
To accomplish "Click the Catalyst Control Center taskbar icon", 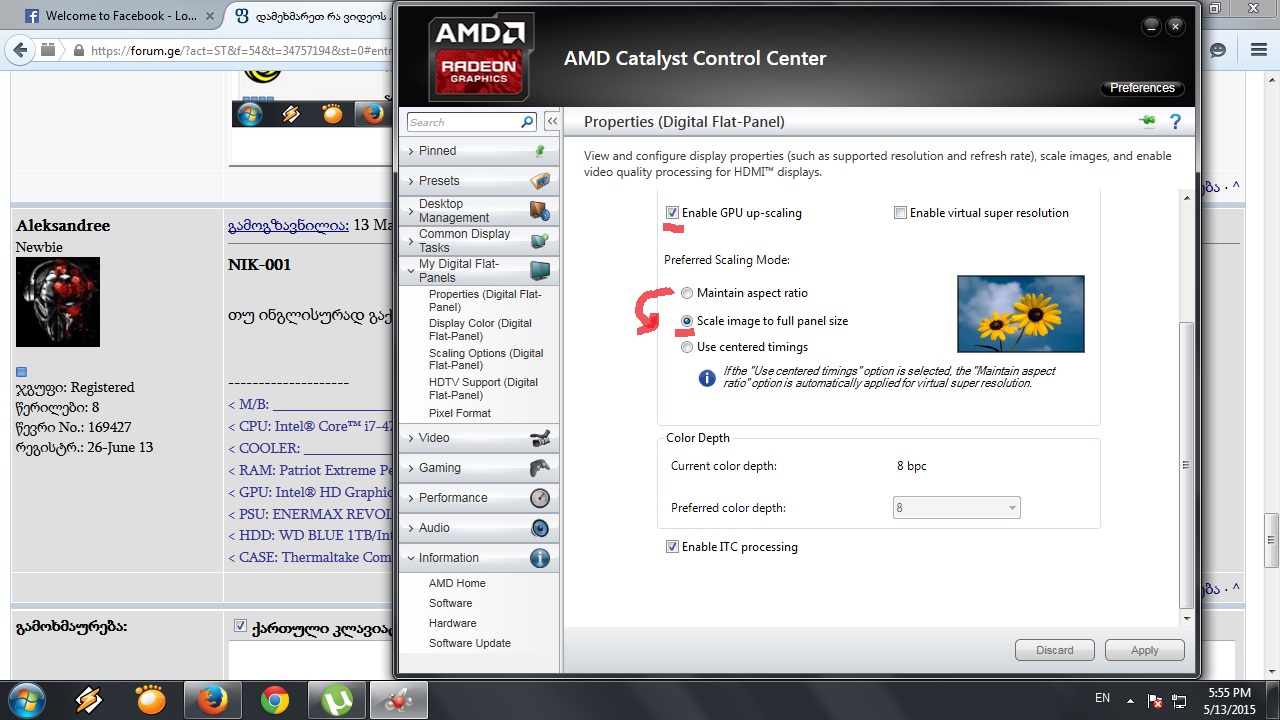I will coord(399,701).
